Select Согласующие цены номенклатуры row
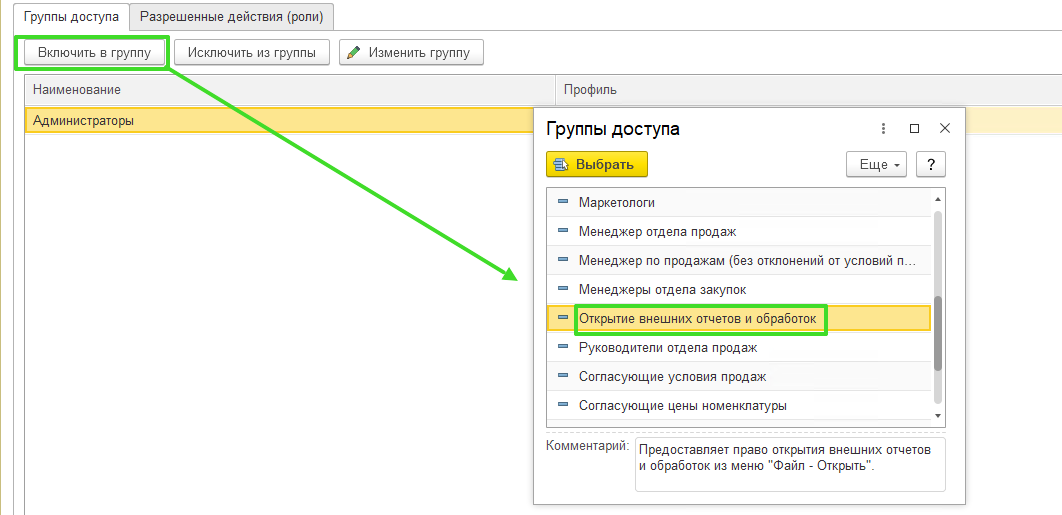The height and width of the screenshot is (515, 1062). (739, 406)
